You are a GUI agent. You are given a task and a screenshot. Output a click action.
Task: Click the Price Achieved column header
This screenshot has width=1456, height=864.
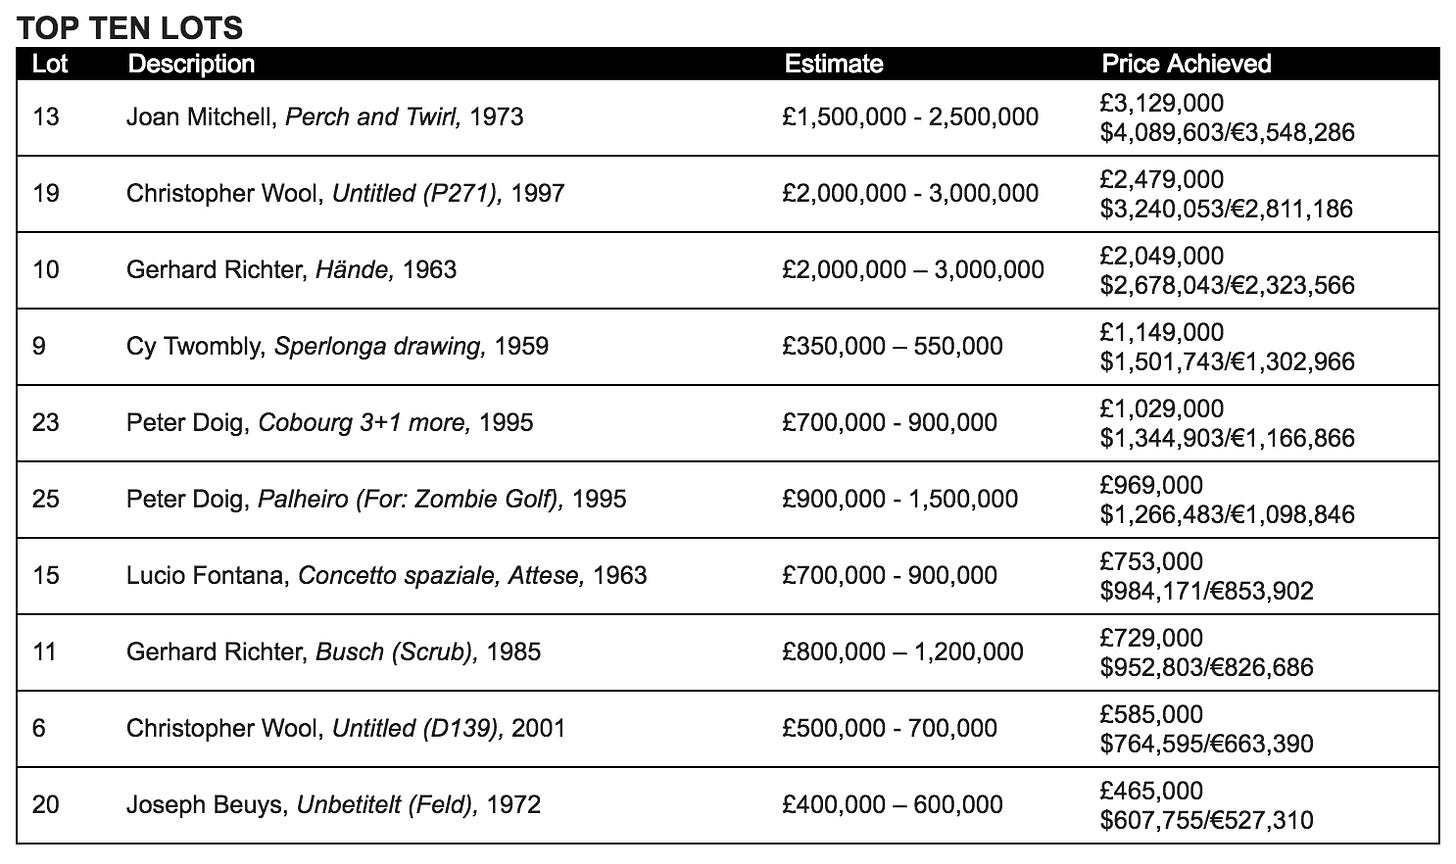tap(1185, 64)
